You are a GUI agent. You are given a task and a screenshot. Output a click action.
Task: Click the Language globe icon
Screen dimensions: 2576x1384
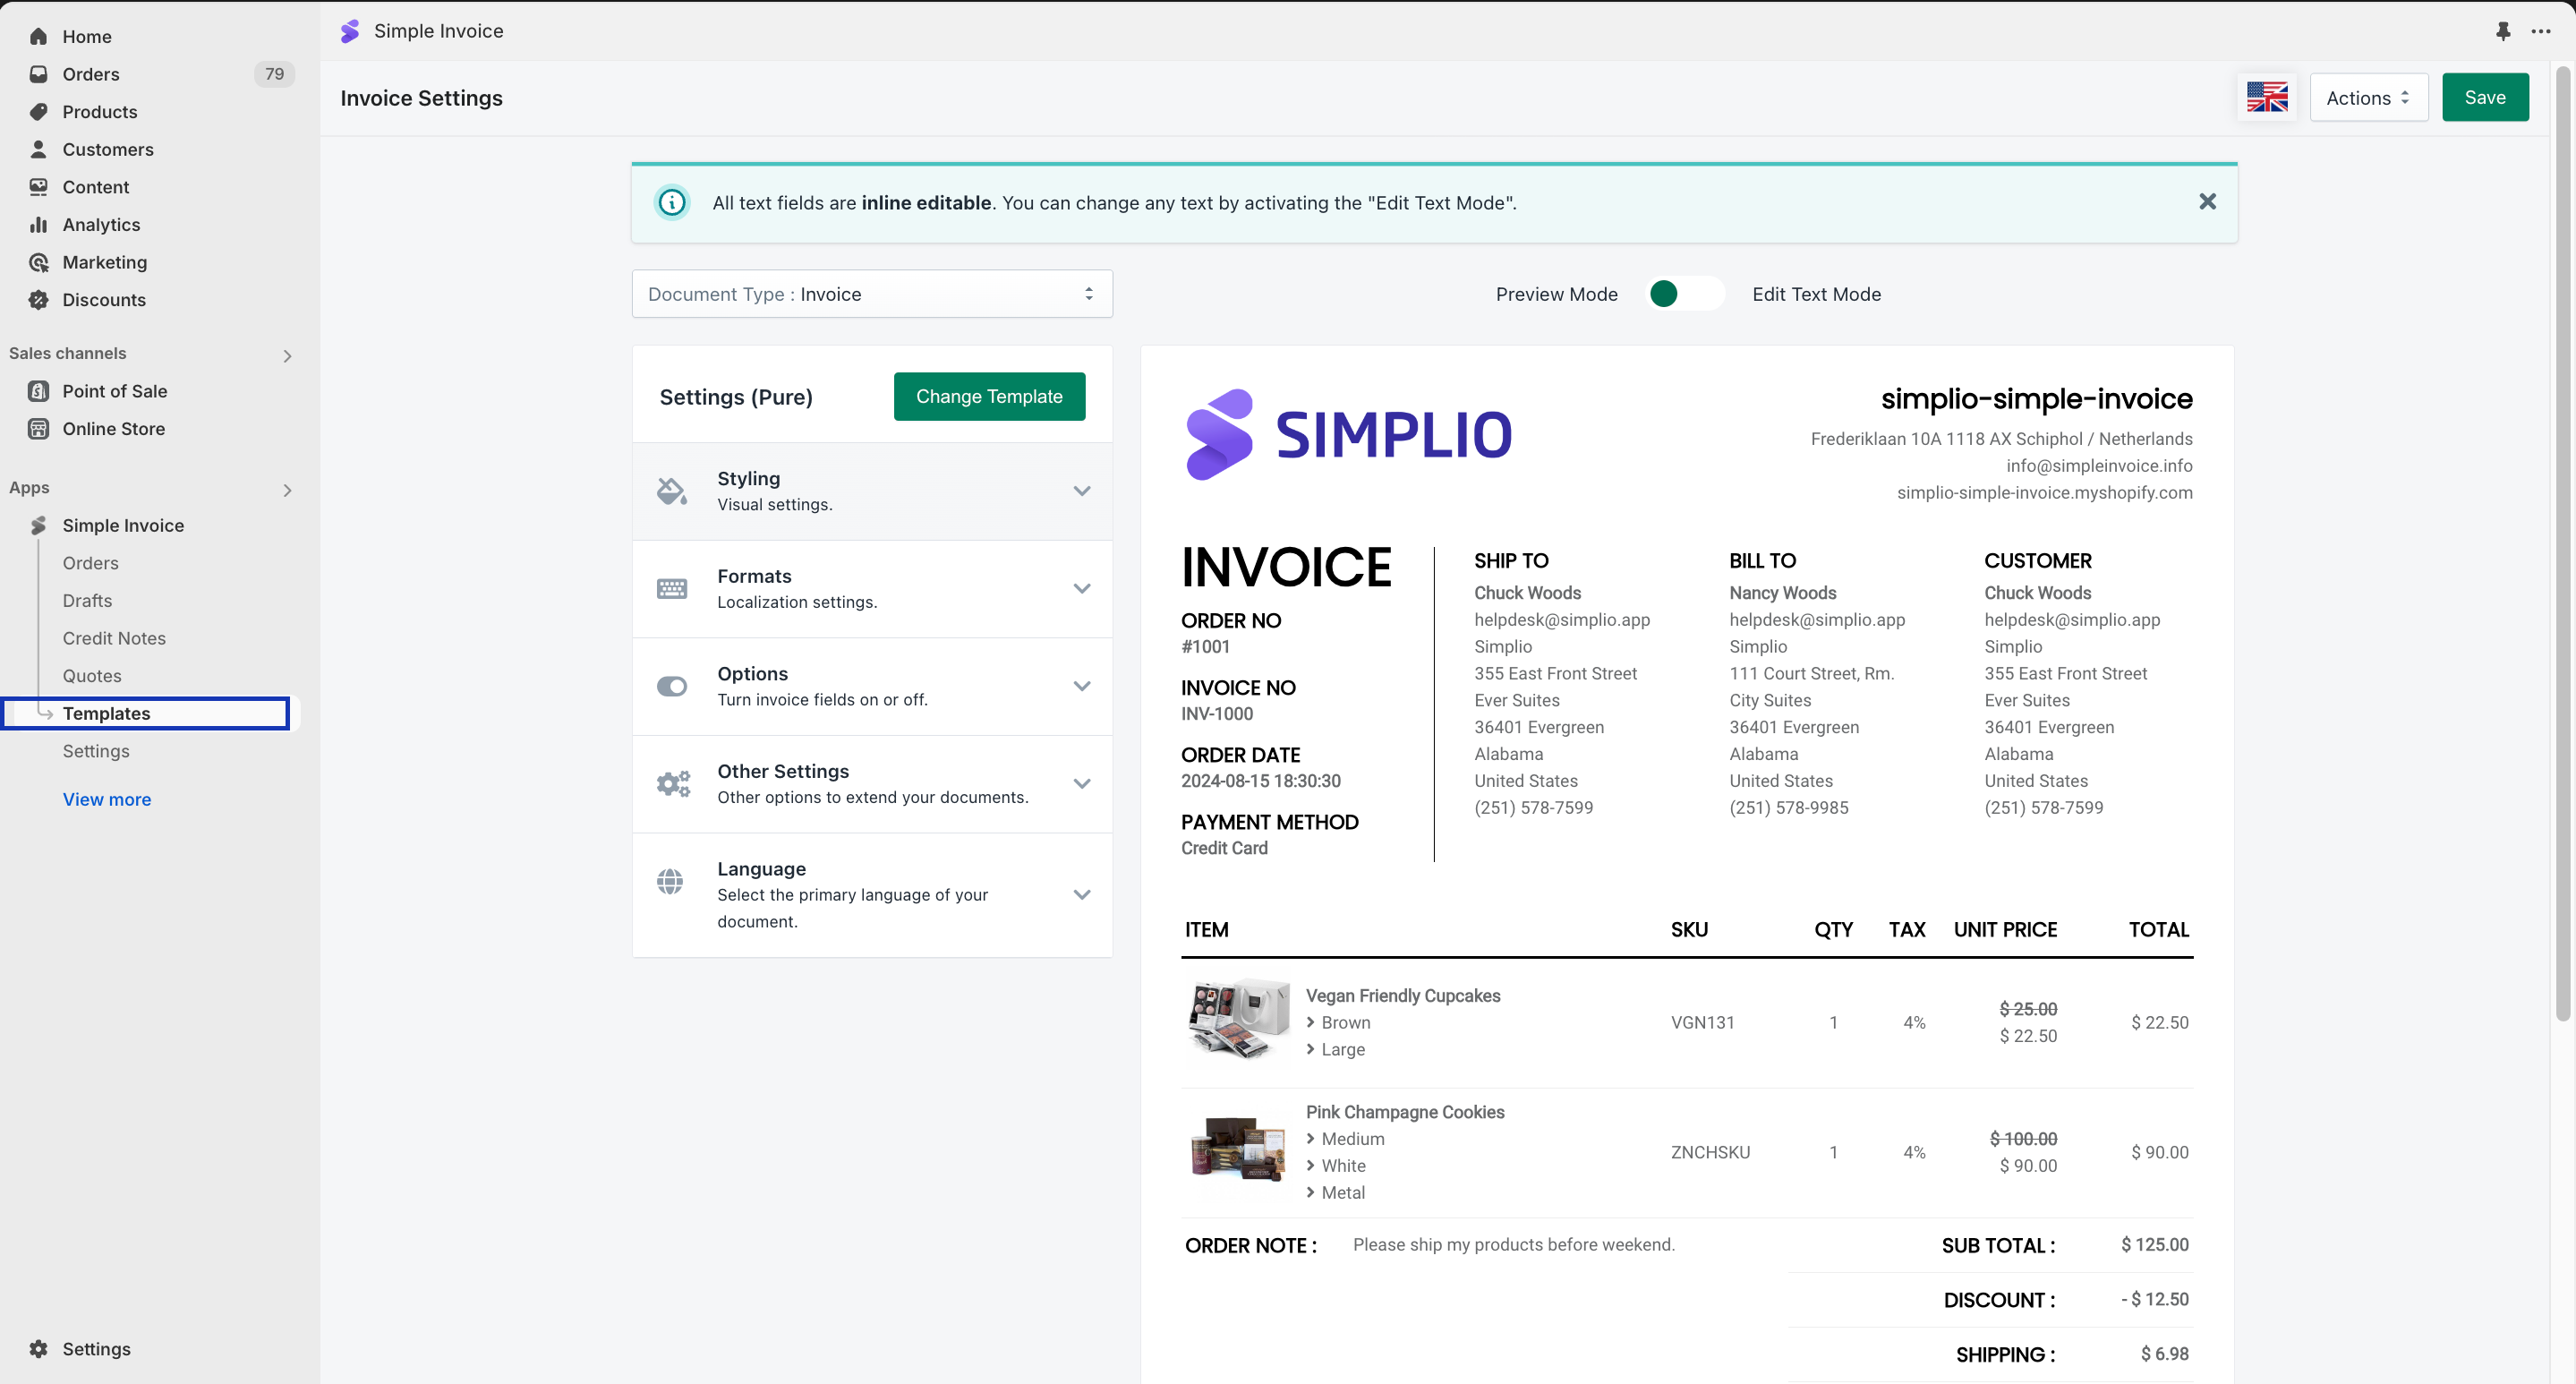click(x=670, y=881)
